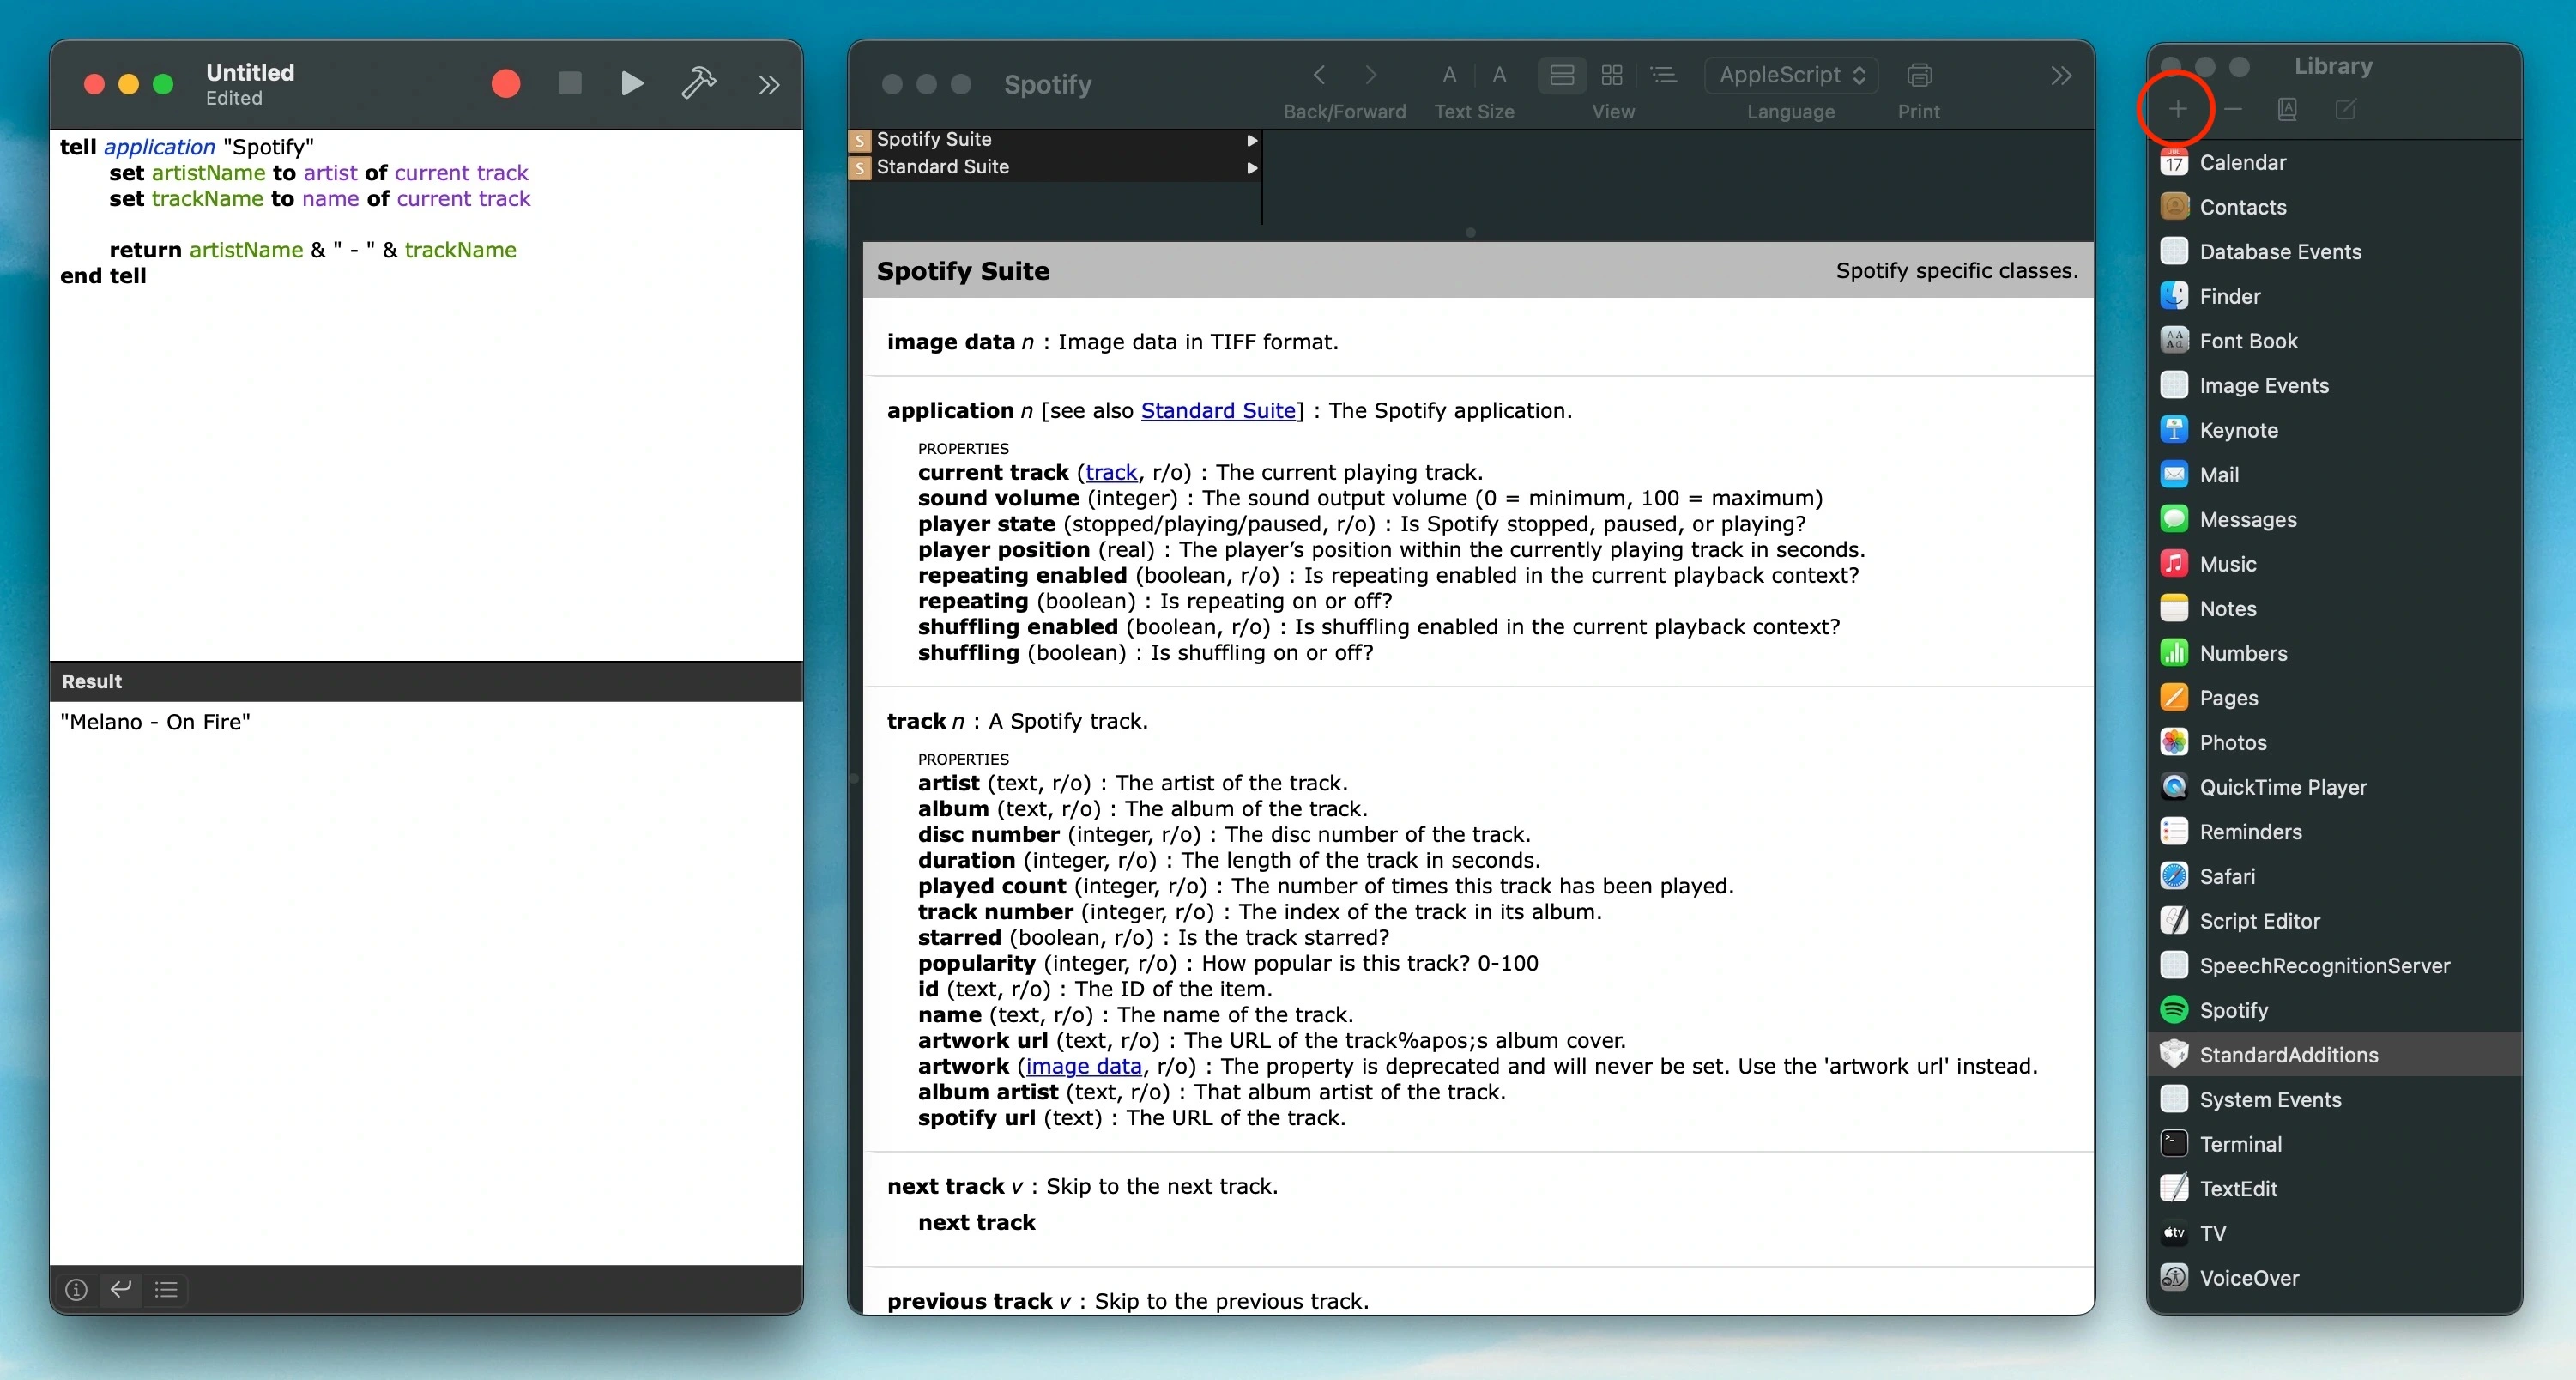Switch dictionary to outline list view
The image size is (2576, 1380).
(1663, 75)
